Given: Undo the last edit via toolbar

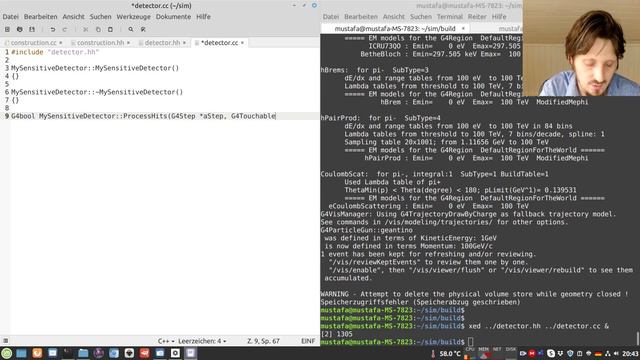Looking at the screenshot, I should (53, 29).
